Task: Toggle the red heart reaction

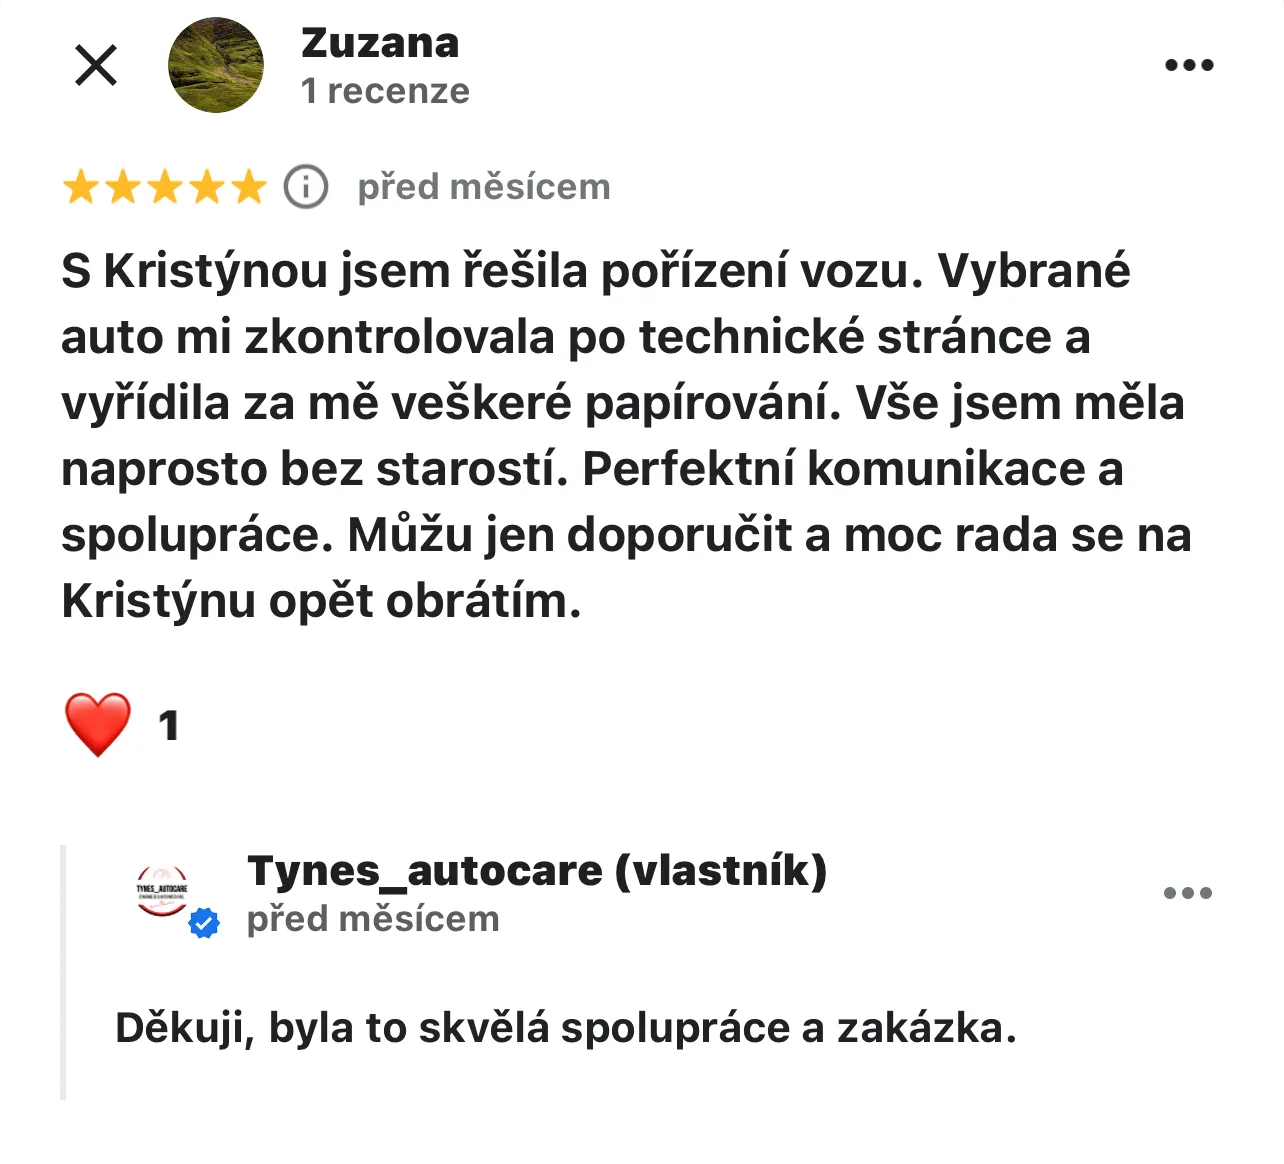Action: pyautogui.click(x=98, y=724)
